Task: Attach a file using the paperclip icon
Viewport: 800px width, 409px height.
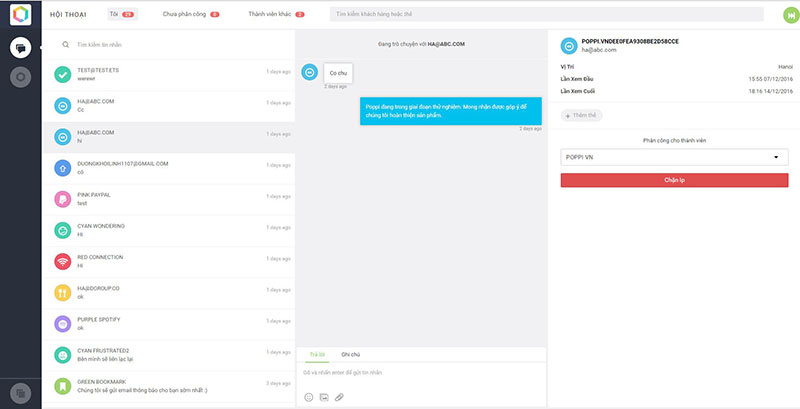Action: click(339, 397)
